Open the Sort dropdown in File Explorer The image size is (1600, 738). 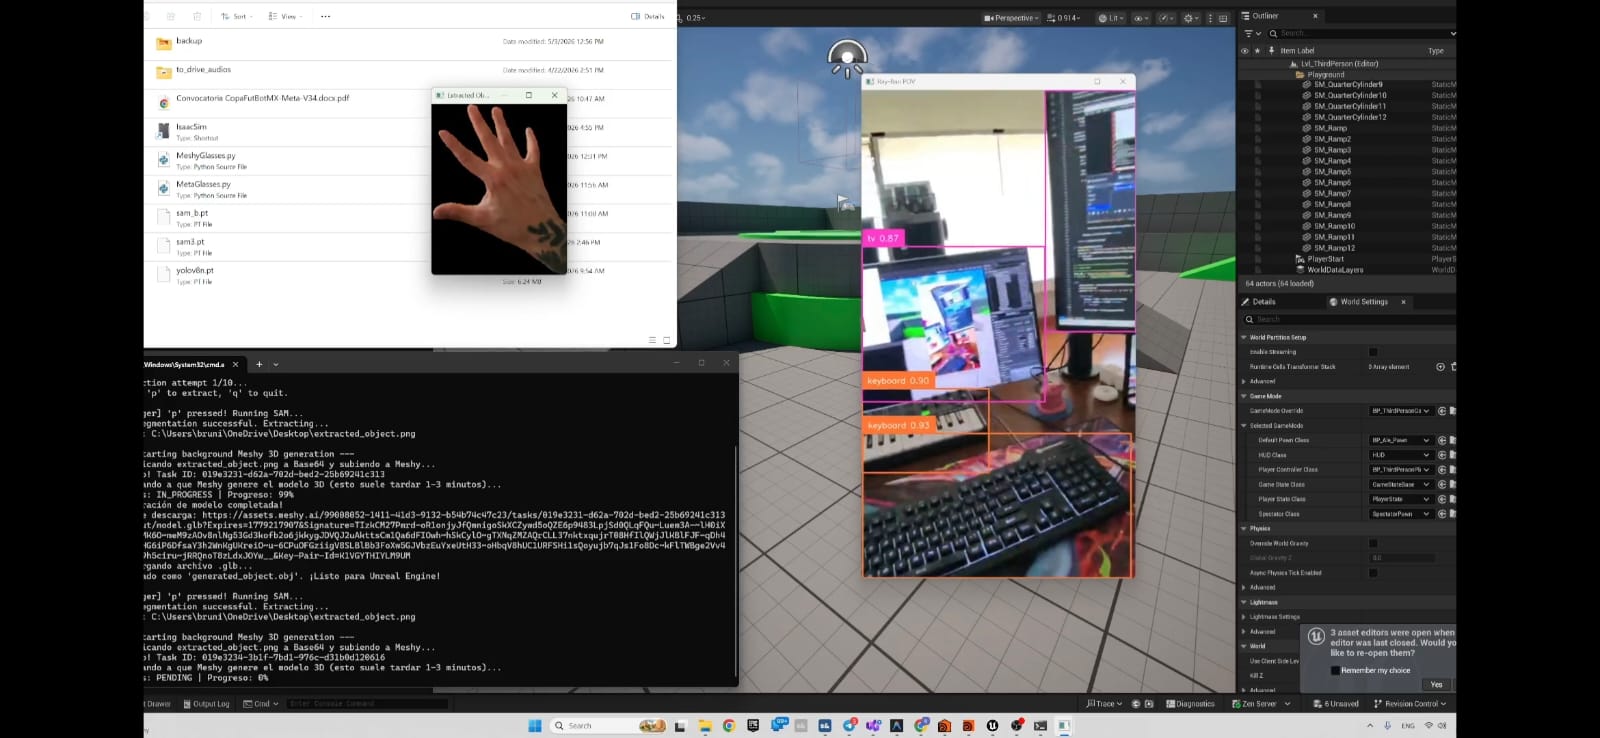coord(237,16)
